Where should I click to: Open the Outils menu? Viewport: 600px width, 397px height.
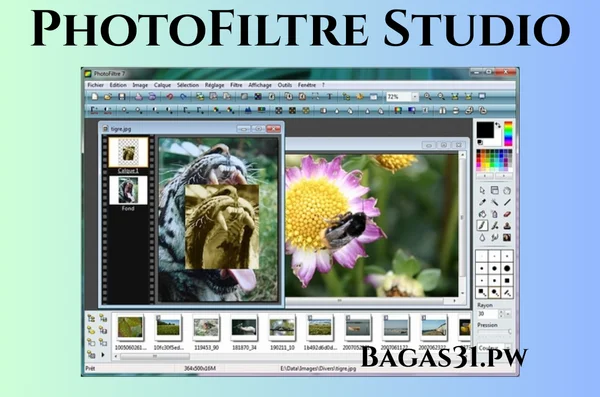tap(285, 85)
